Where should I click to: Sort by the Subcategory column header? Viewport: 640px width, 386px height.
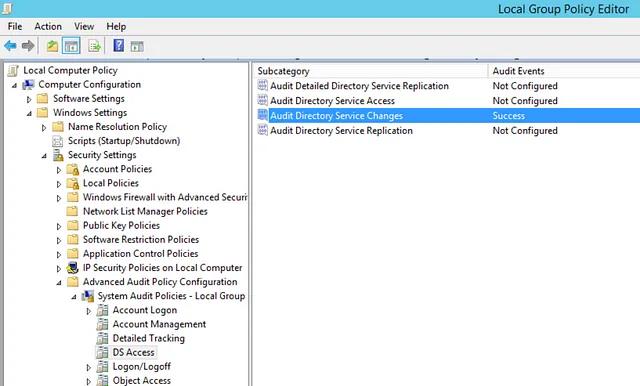pos(370,71)
